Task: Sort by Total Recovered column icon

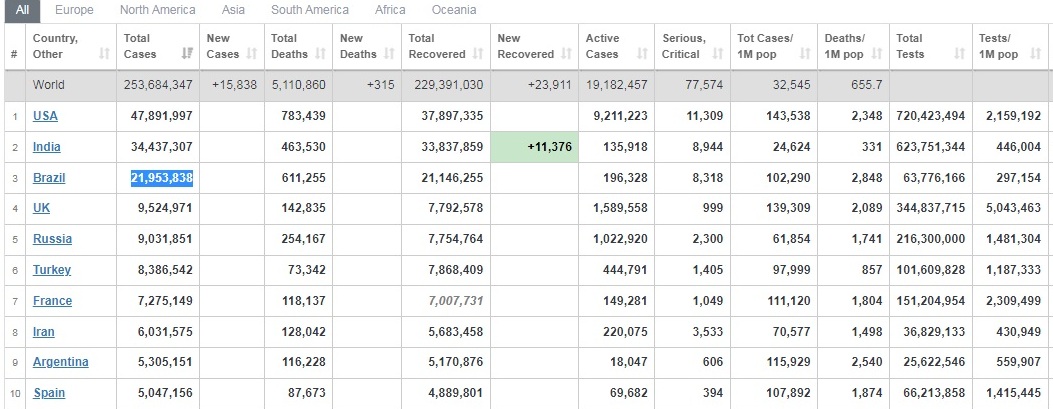Action: tap(478, 54)
